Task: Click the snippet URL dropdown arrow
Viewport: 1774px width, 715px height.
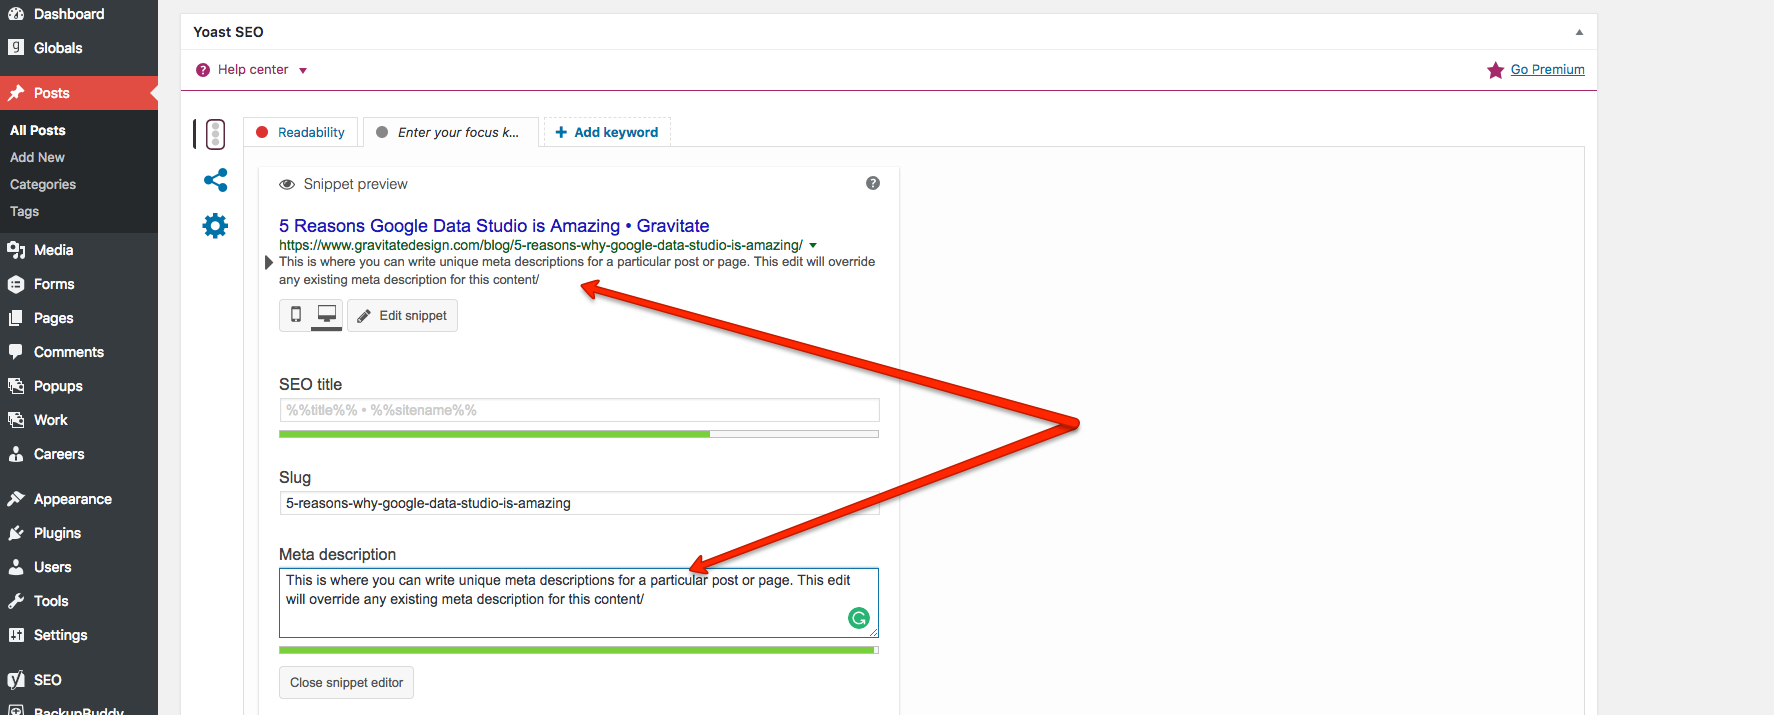Action: click(813, 245)
